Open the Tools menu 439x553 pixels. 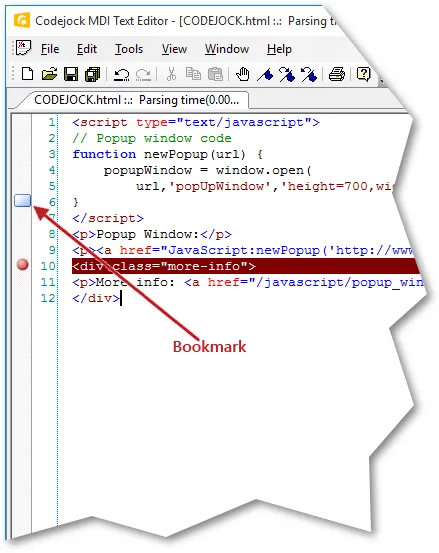[129, 49]
